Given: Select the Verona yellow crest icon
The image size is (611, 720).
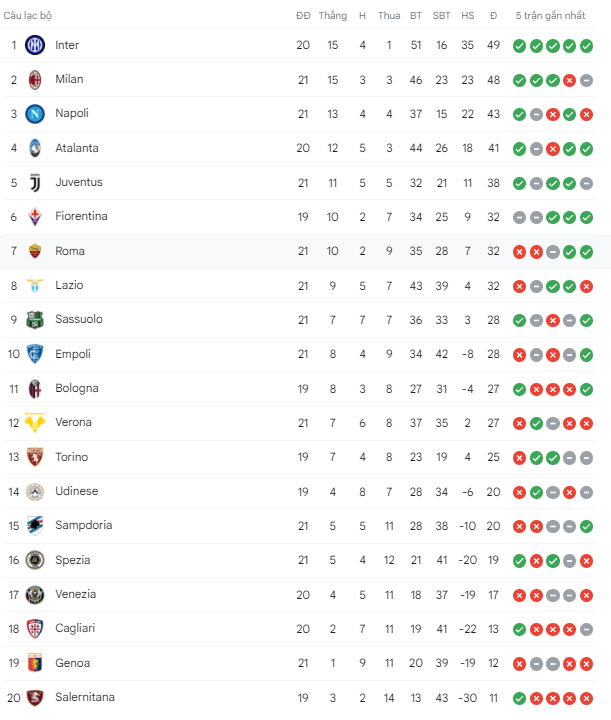Looking at the screenshot, I should click(35, 423).
